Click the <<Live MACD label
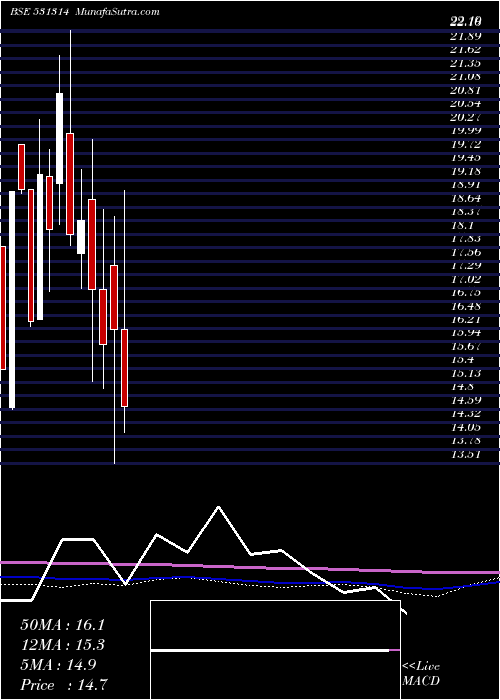The width and height of the screenshot is (500, 700). tap(421, 674)
